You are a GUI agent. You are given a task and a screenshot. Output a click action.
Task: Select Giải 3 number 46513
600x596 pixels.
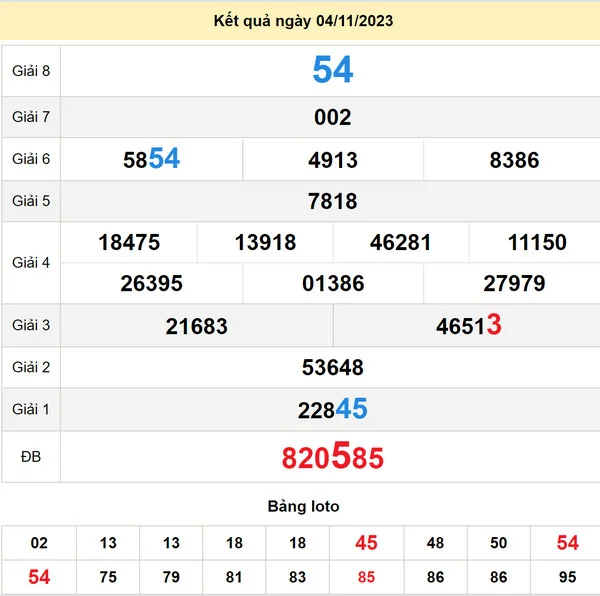[x=468, y=326]
